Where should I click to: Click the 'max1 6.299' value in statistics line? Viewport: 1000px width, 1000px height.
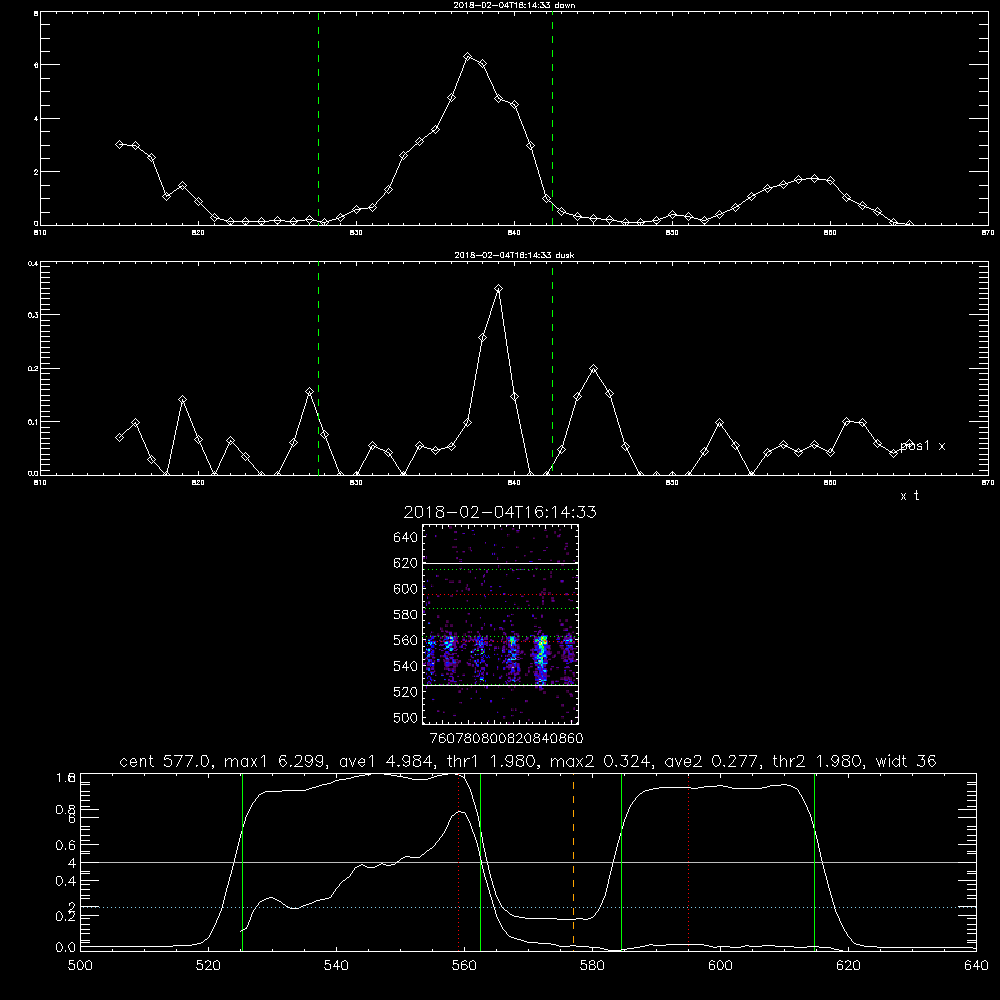[x=274, y=761]
